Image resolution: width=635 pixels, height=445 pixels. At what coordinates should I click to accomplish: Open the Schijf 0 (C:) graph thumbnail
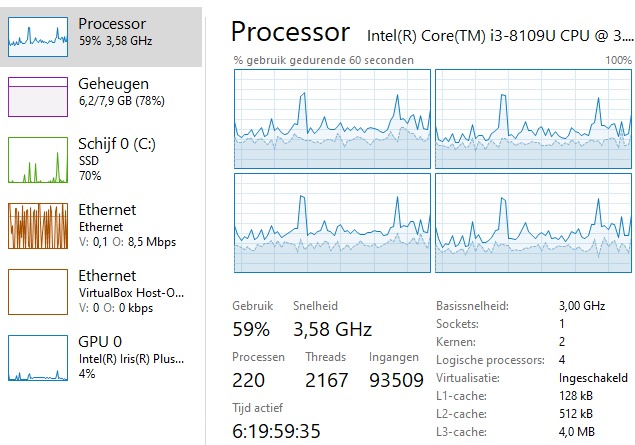click(38, 160)
